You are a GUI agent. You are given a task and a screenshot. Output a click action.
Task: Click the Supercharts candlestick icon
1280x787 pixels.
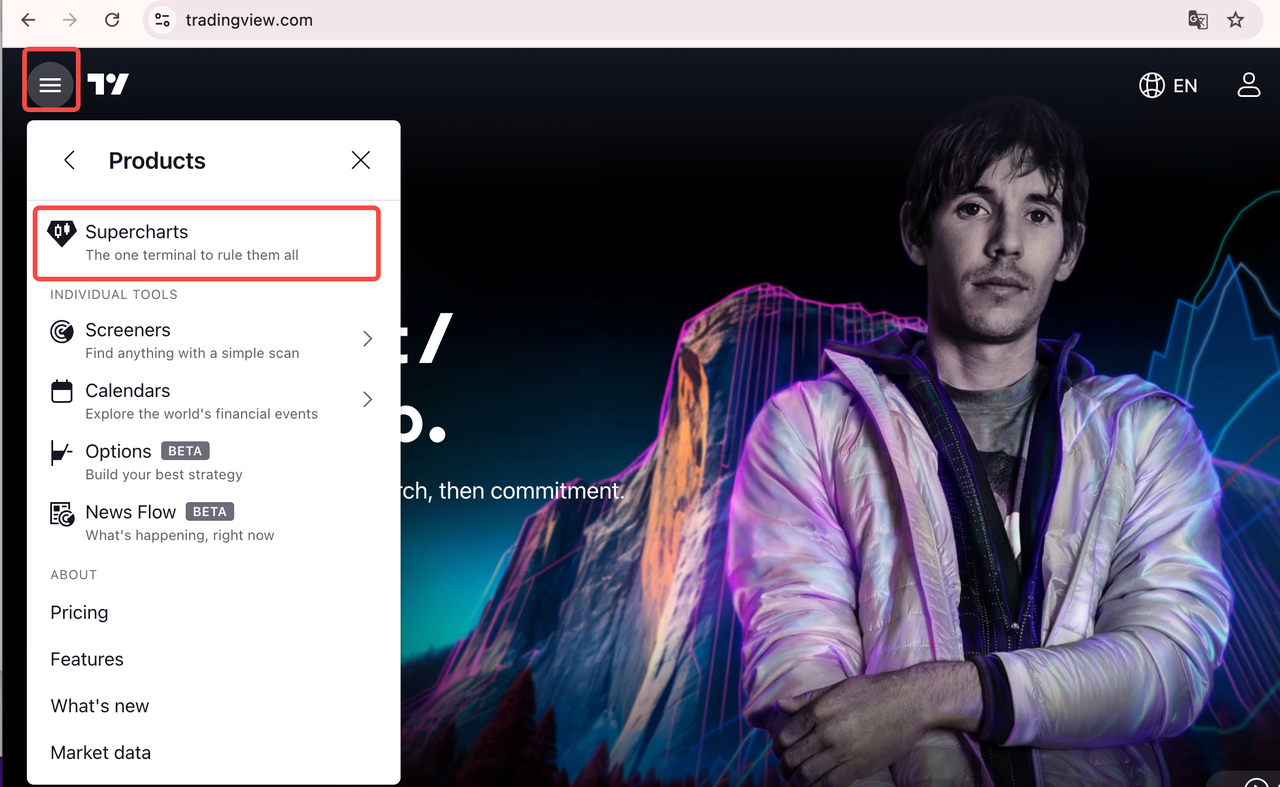[x=62, y=233]
